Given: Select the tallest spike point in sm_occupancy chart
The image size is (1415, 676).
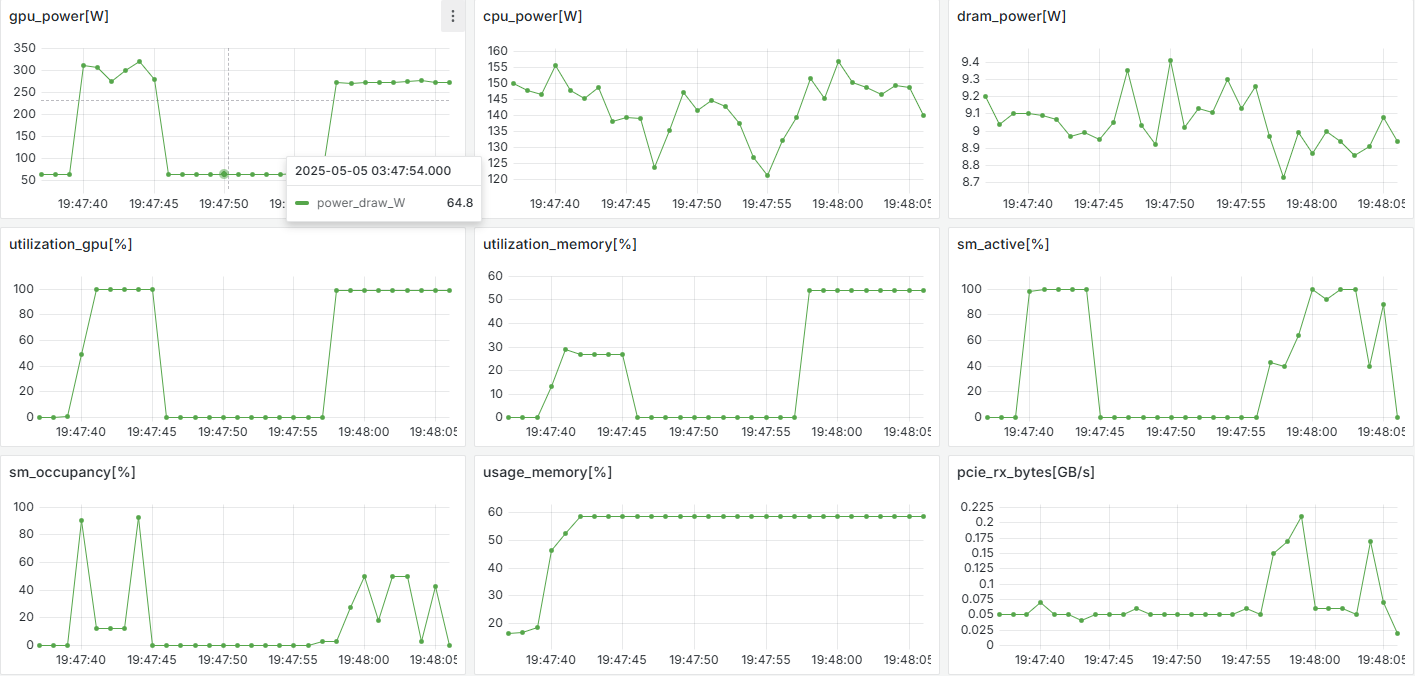Looking at the screenshot, I should click(x=138, y=518).
